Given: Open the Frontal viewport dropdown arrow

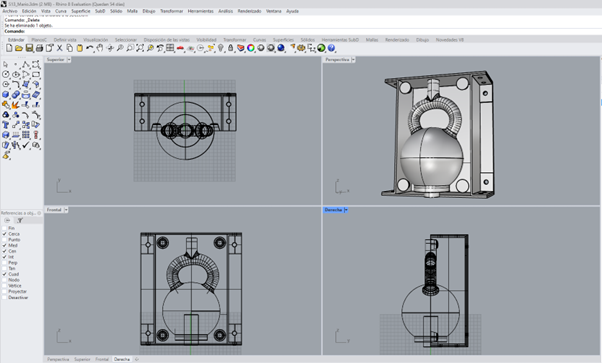Looking at the screenshot, I should 66,210.
